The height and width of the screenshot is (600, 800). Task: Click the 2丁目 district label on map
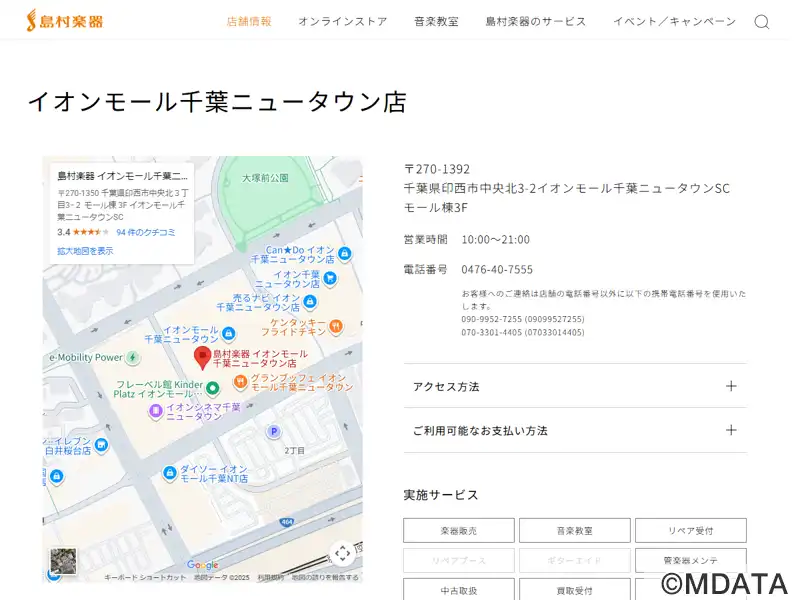[294, 451]
